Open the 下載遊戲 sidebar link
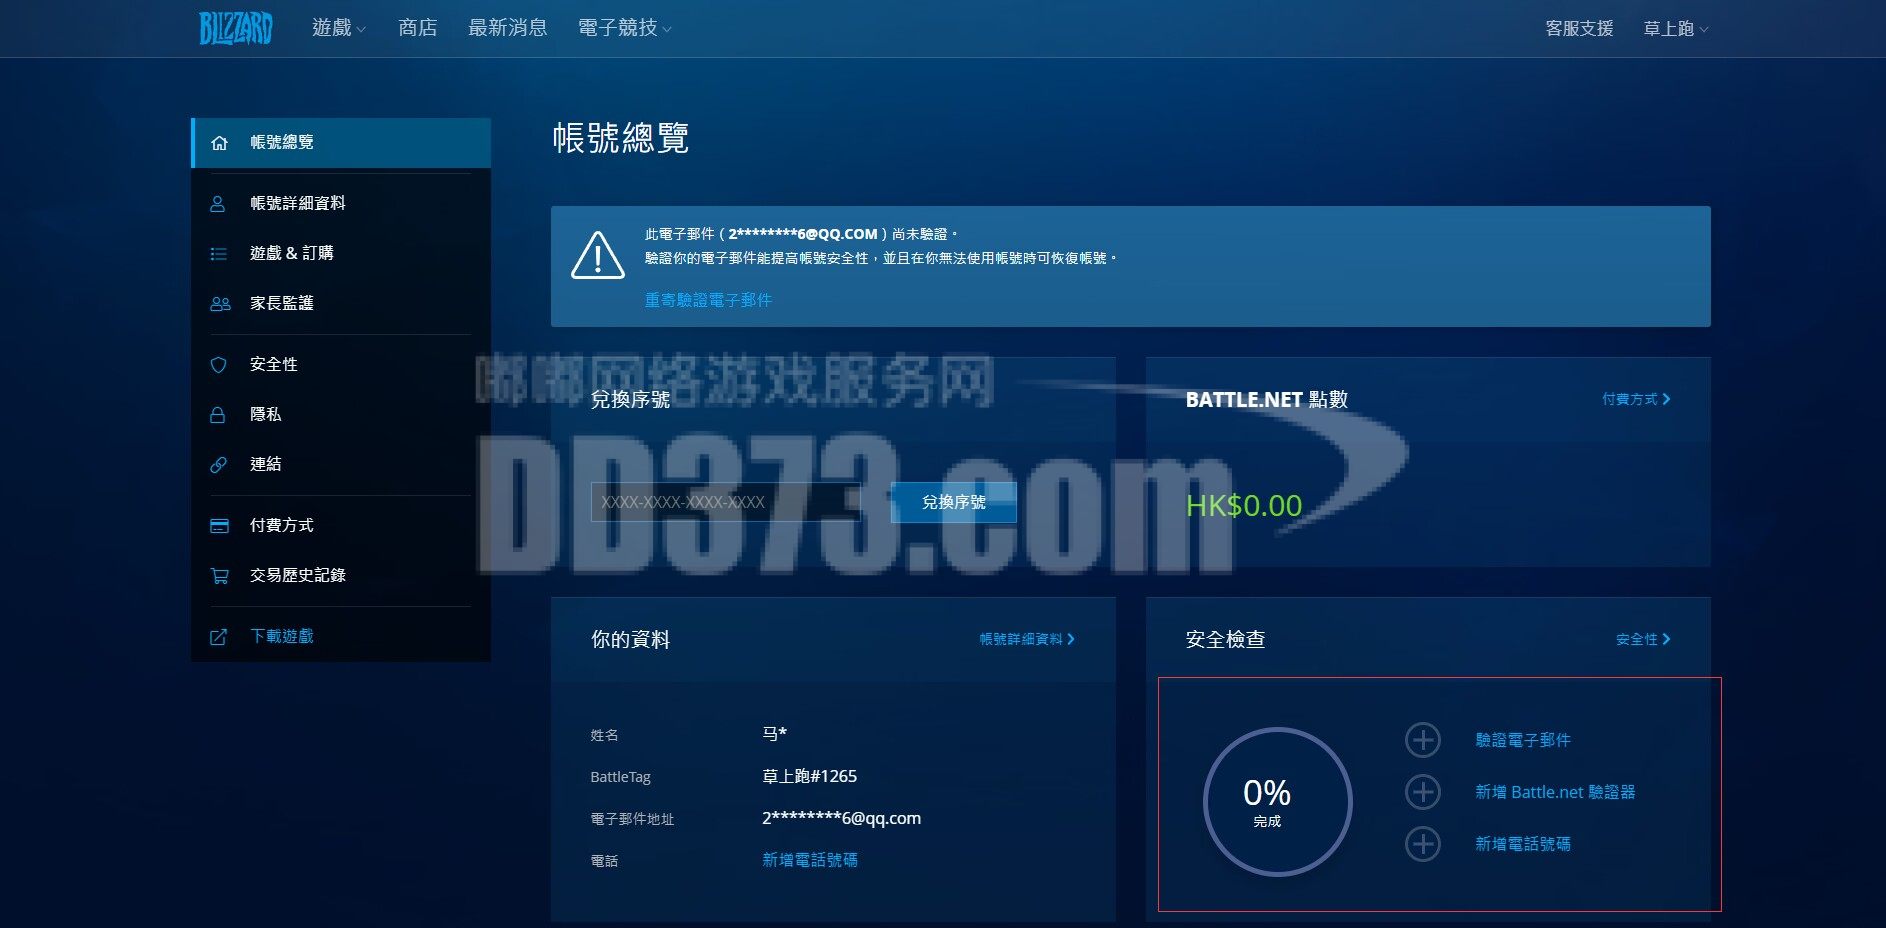1886x928 pixels. point(341,636)
